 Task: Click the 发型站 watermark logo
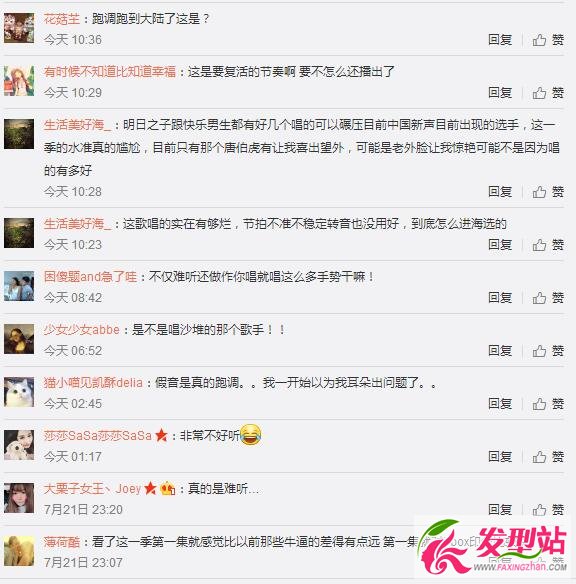point(493,548)
